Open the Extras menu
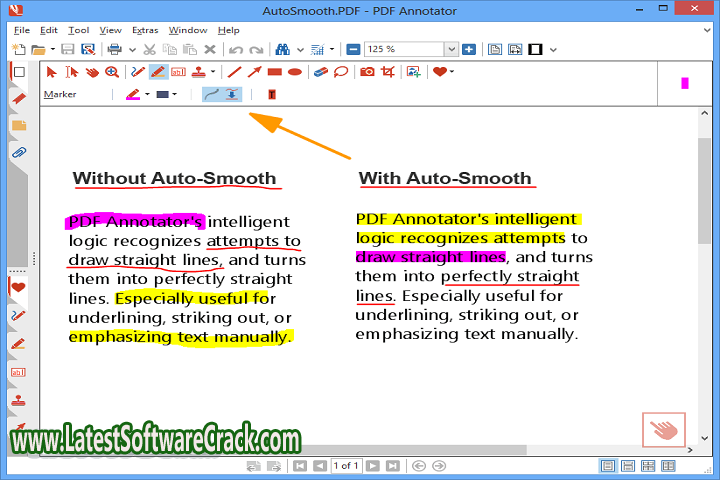The height and width of the screenshot is (480, 720). click(145, 30)
